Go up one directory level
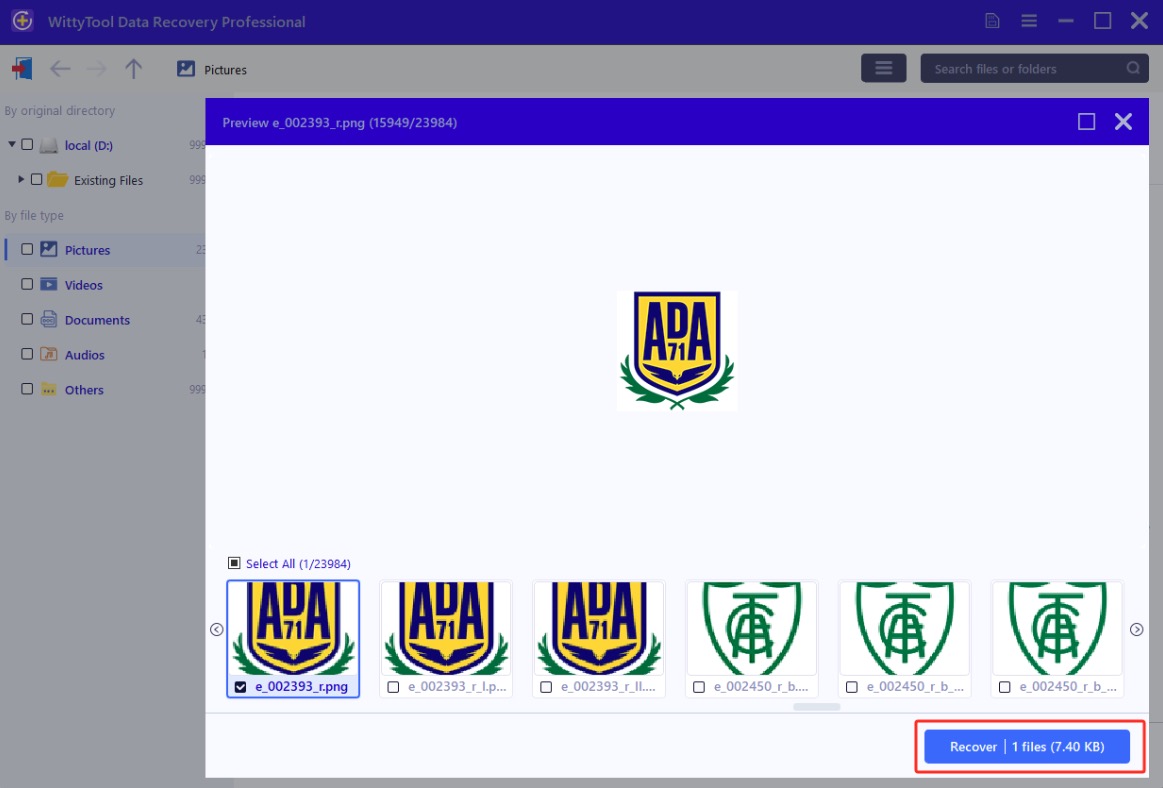The image size is (1163, 788). point(134,69)
